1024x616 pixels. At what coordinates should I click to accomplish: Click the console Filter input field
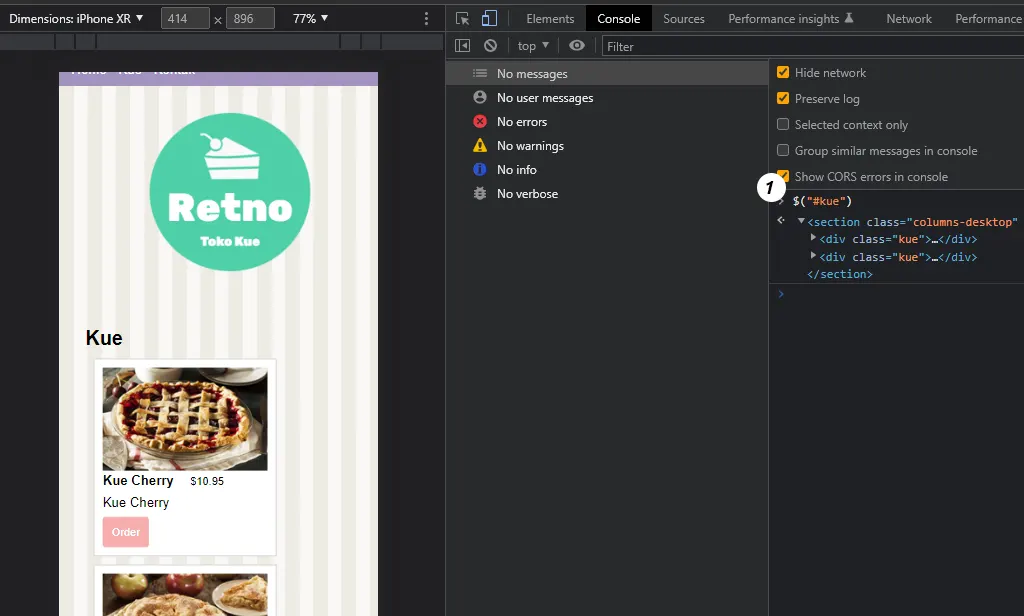click(812, 46)
